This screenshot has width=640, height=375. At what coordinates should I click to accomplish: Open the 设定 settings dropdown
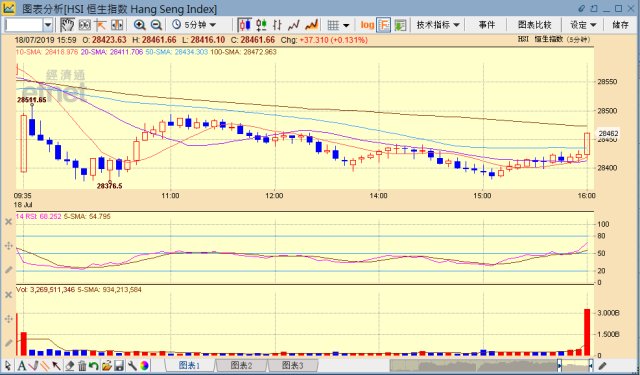pyautogui.click(x=583, y=25)
